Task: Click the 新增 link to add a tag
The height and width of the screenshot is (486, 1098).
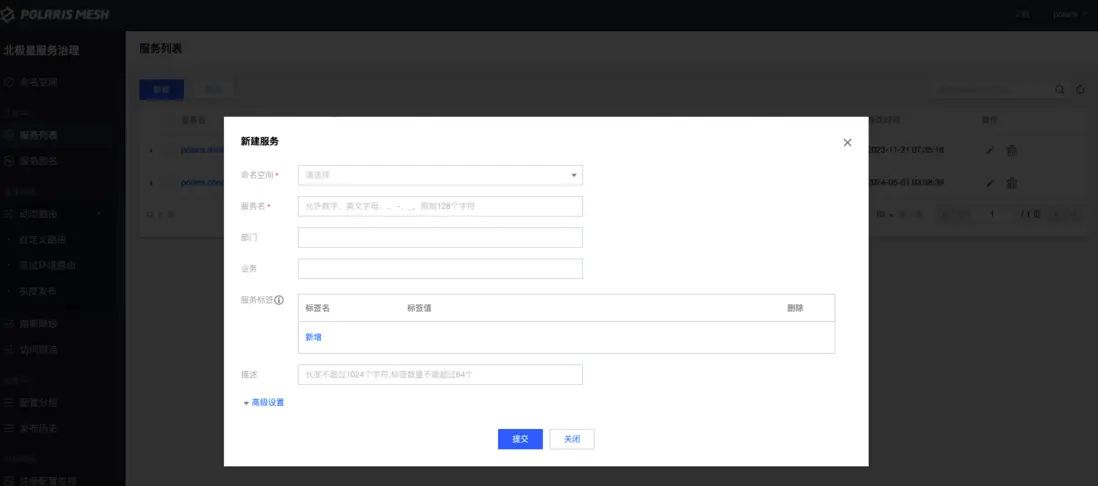Action: tap(313, 337)
